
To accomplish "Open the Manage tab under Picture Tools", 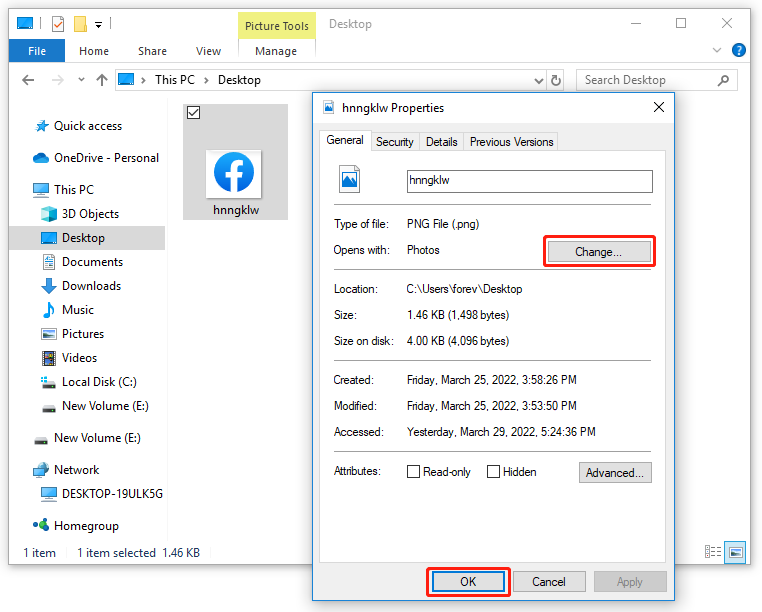I will click(276, 51).
